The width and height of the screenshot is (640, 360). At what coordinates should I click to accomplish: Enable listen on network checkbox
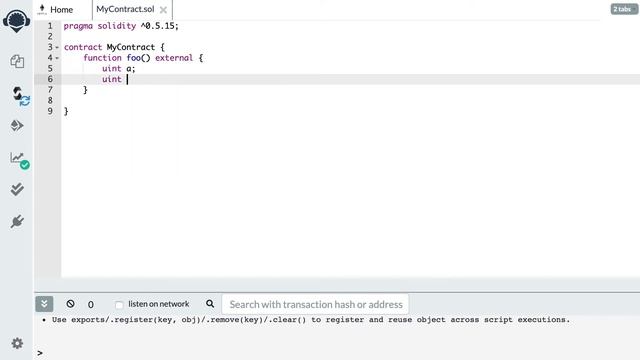click(119, 305)
